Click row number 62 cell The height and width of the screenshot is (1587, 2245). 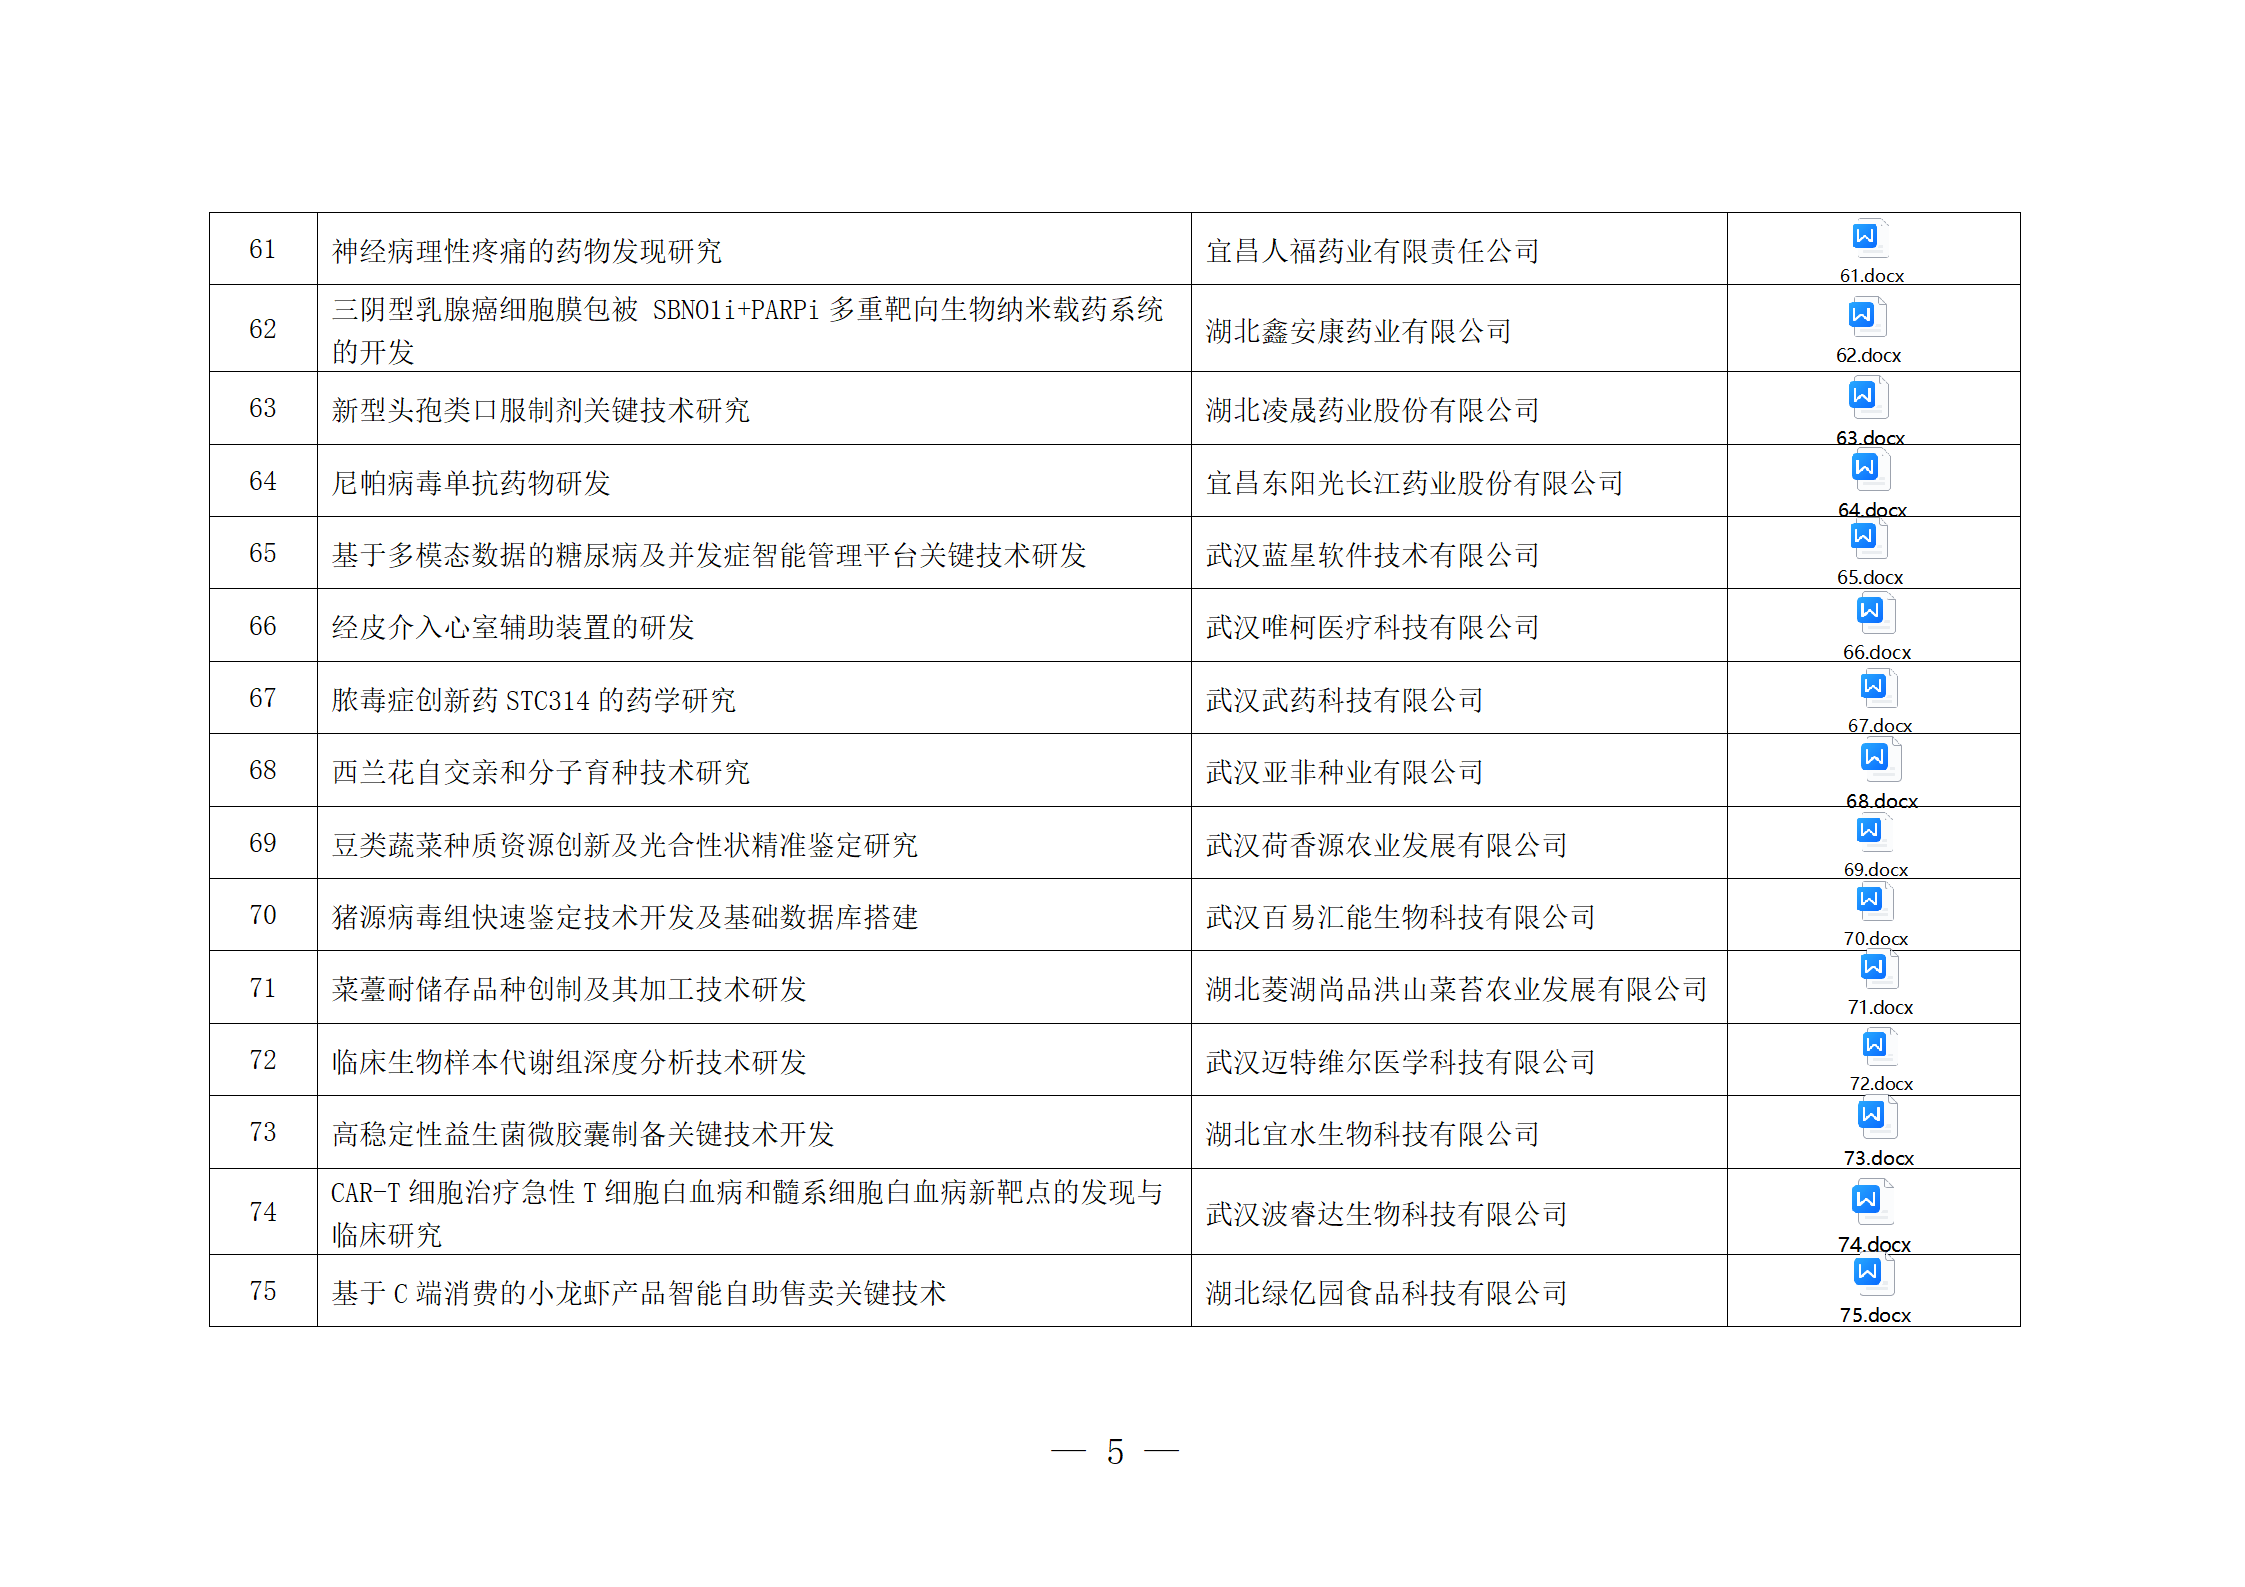coord(263,329)
